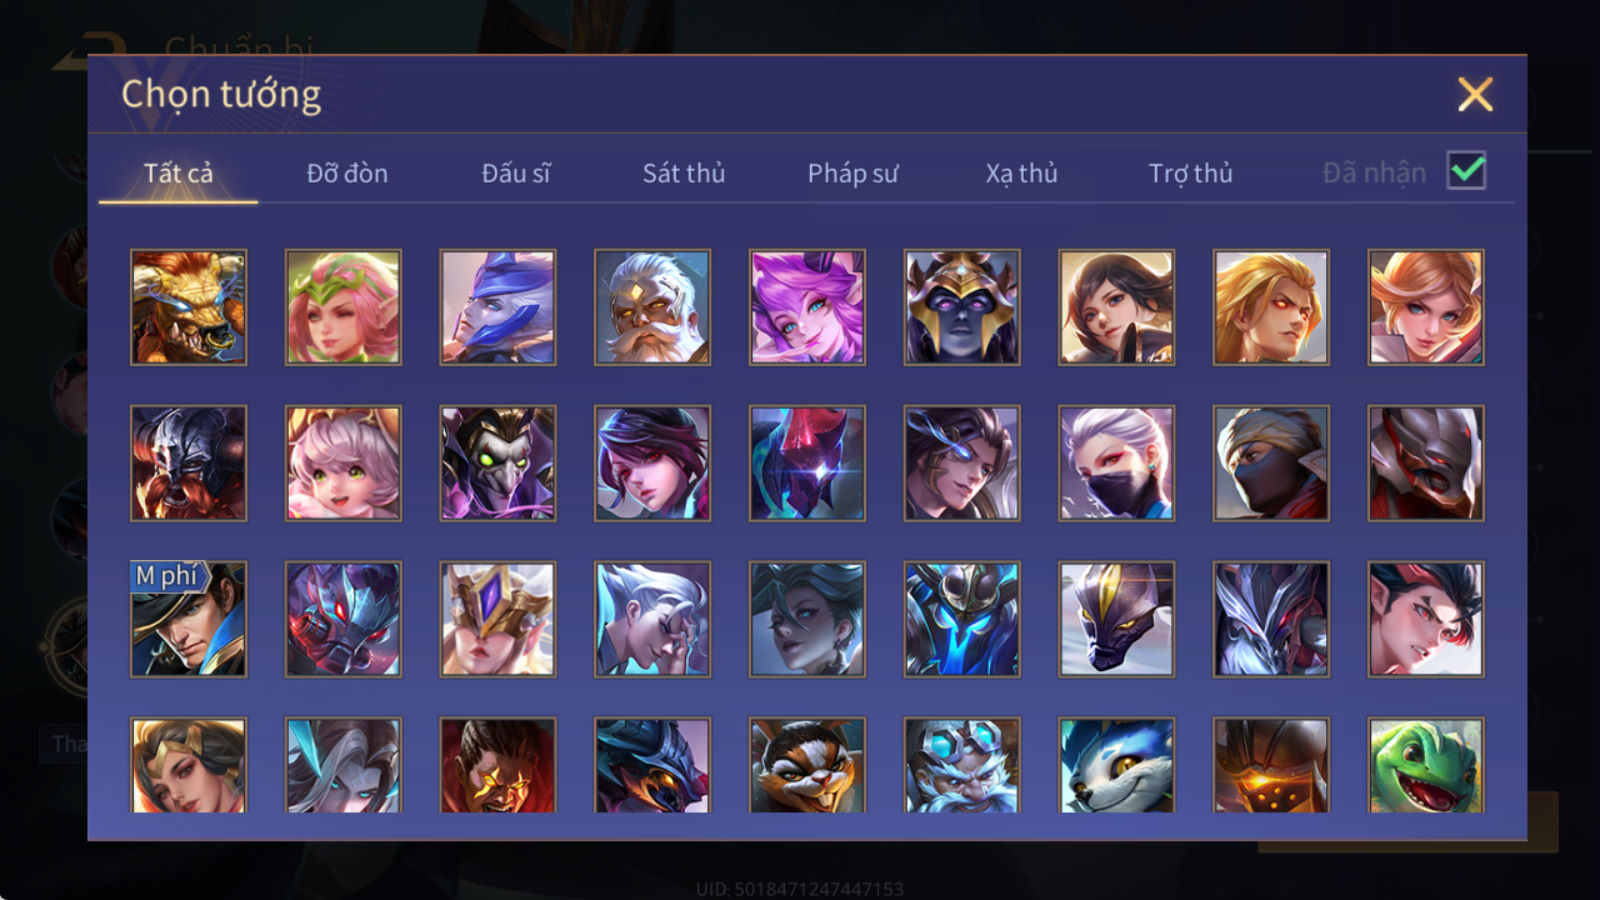Viewport: 1600px width, 900px height.
Task: Open the Trợ thủ tab
Action: coord(1191,173)
